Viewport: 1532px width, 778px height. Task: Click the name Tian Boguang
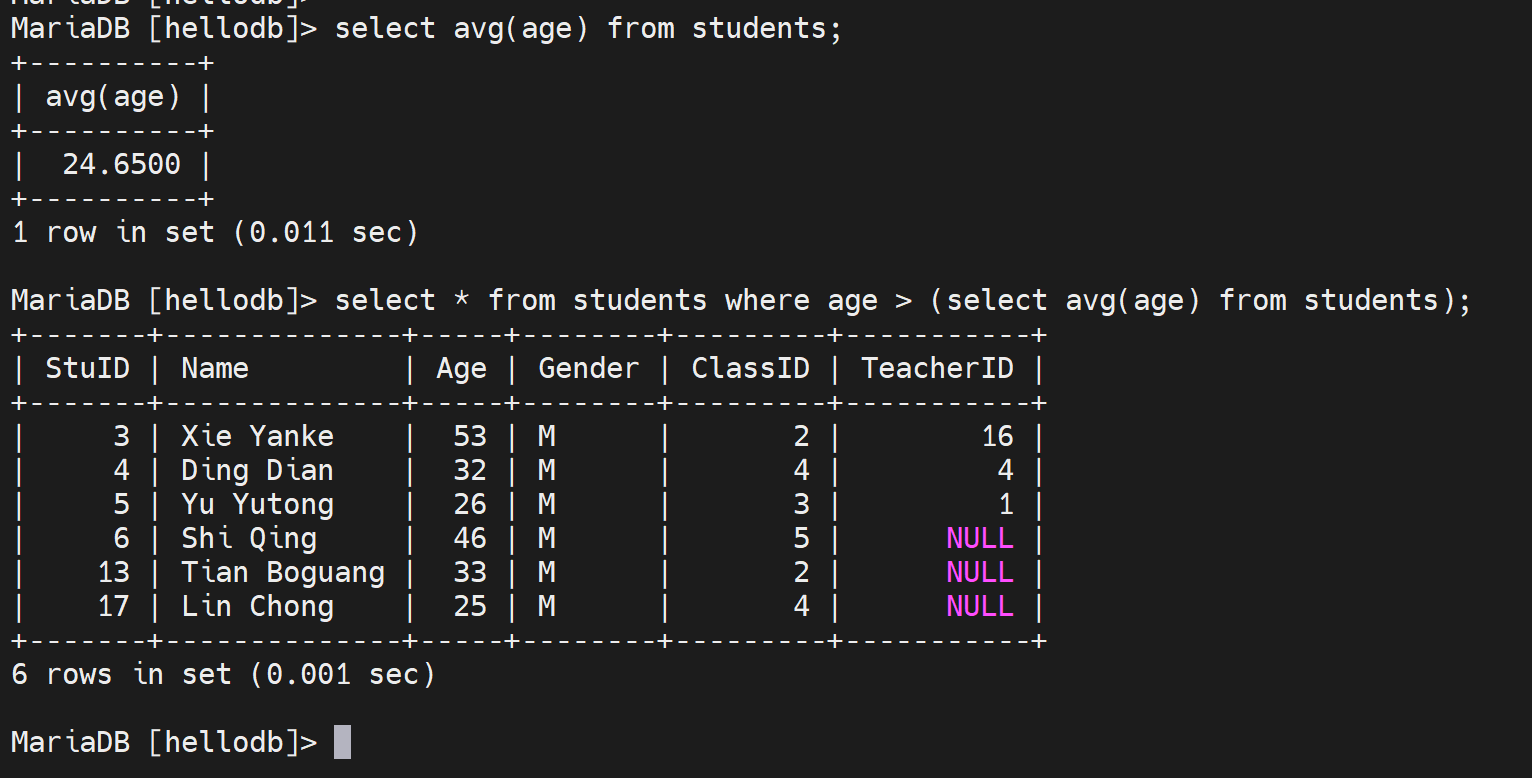[x=283, y=572]
